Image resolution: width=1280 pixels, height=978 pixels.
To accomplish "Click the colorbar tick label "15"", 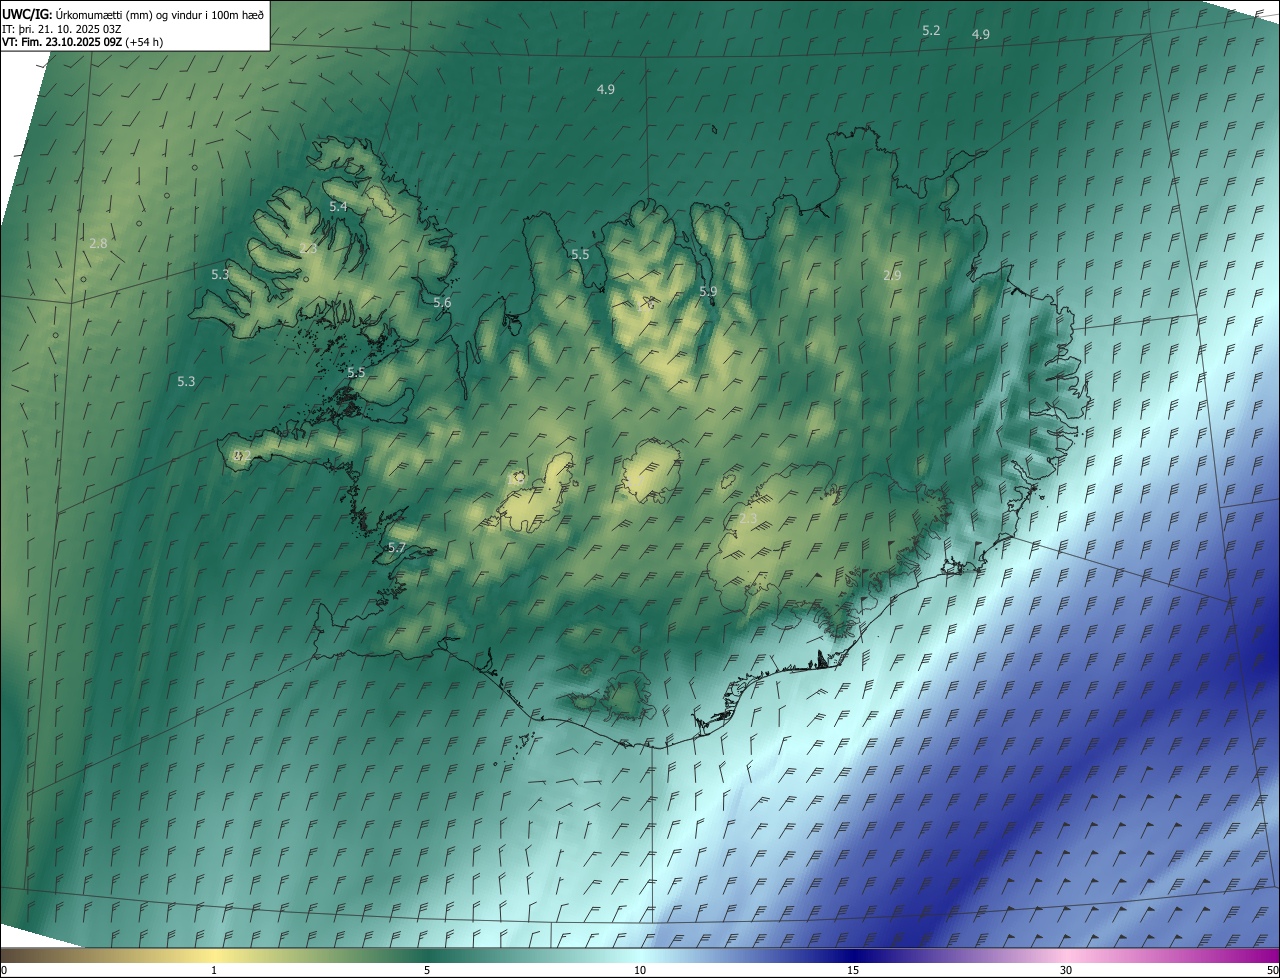I will 853,970.
